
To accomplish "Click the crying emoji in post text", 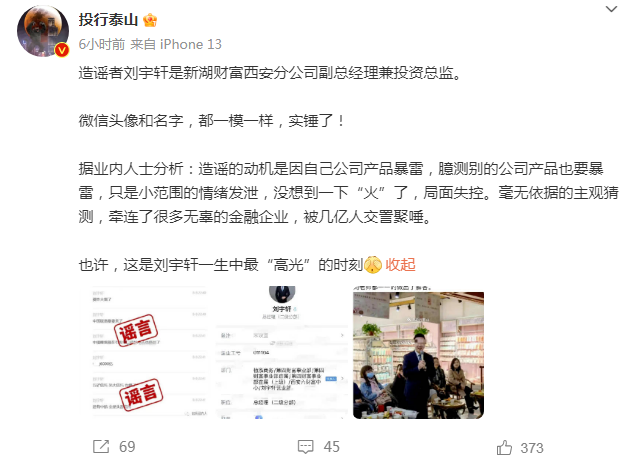I will click(x=373, y=265).
